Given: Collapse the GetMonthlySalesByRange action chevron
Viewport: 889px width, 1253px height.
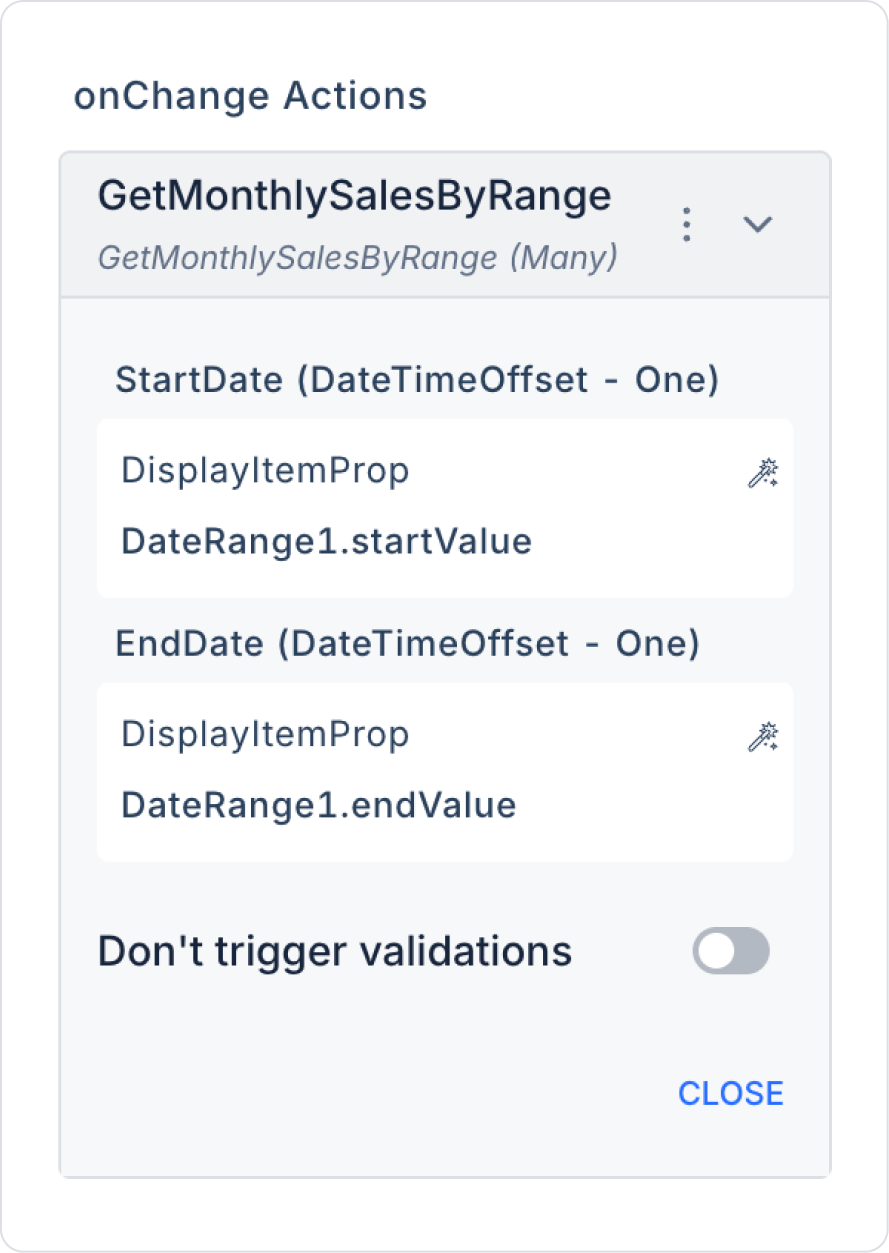Looking at the screenshot, I should click(x=757, y=225).
